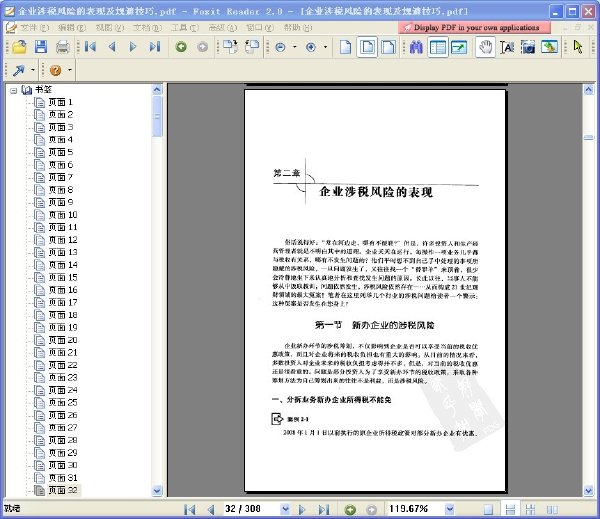Open the Tools menu
Image resolution: width=600 pixels, height=519 pixels.
coord(185,28)
